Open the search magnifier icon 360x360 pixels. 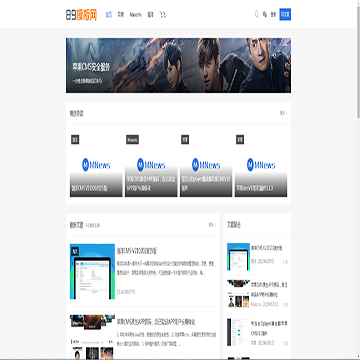pos(257,15)
